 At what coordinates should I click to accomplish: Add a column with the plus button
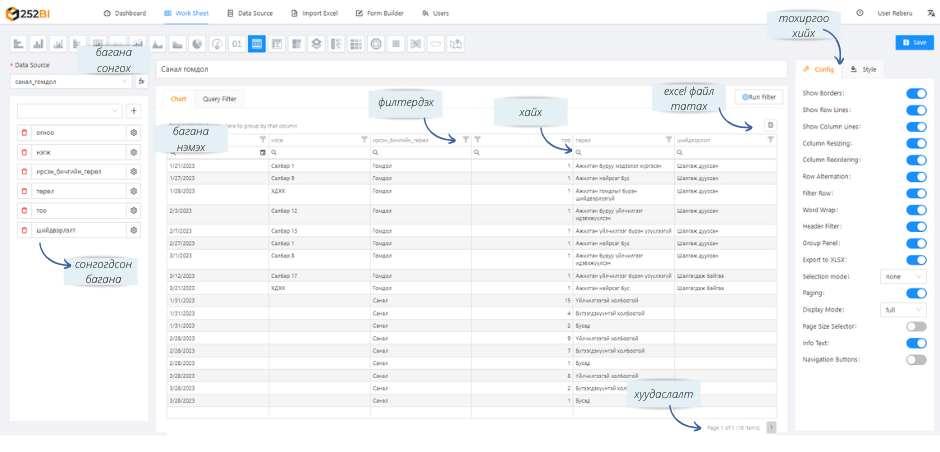coord(134,111)
